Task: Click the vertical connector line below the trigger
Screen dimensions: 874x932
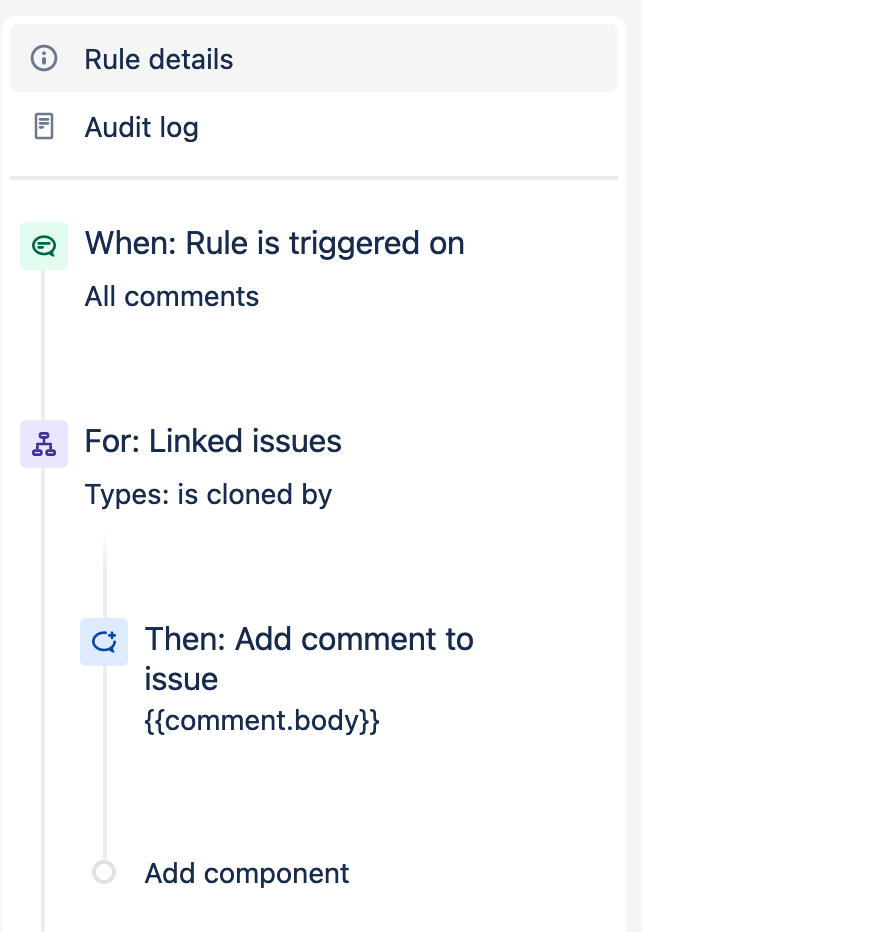Action: pyautogui.click(x=43, y=345)
